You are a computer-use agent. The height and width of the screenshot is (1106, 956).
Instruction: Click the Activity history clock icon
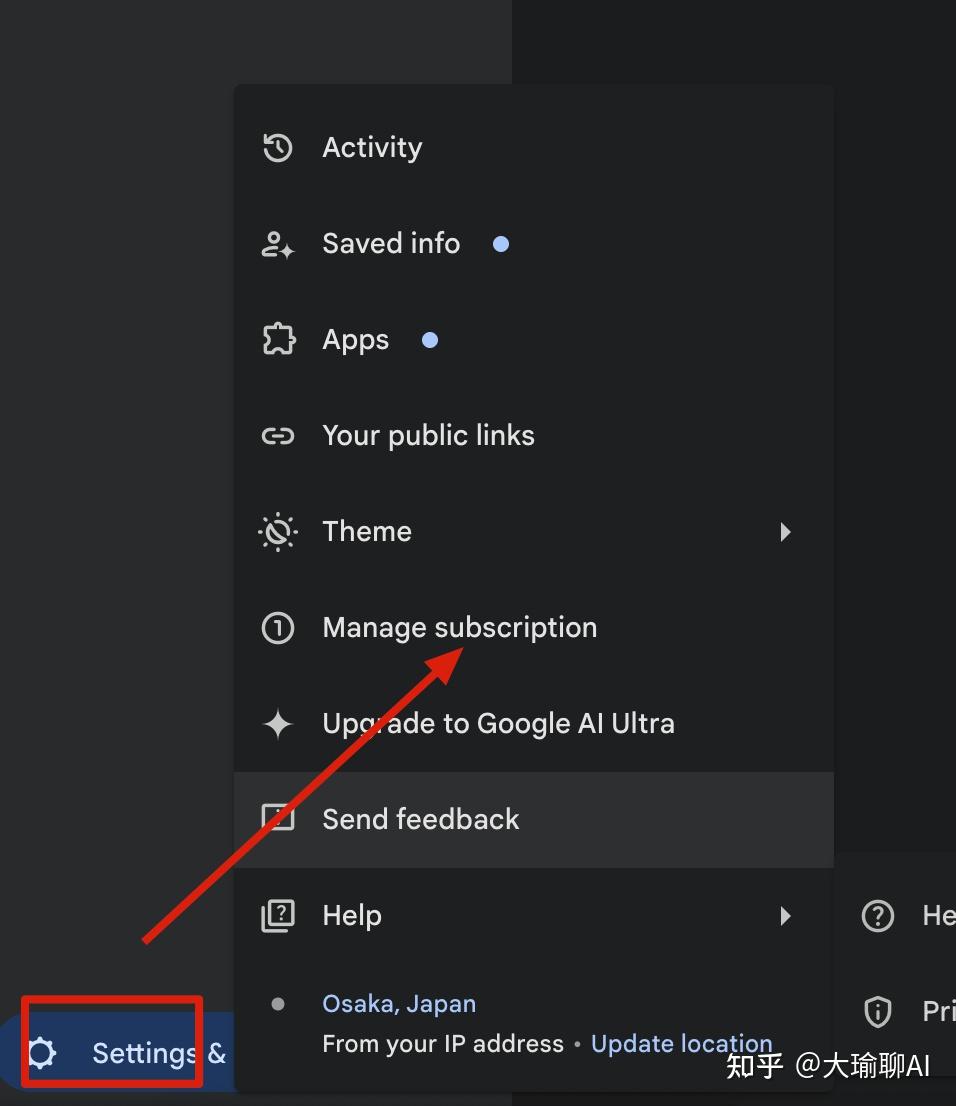pyautogui.click(x=277, y=148)
